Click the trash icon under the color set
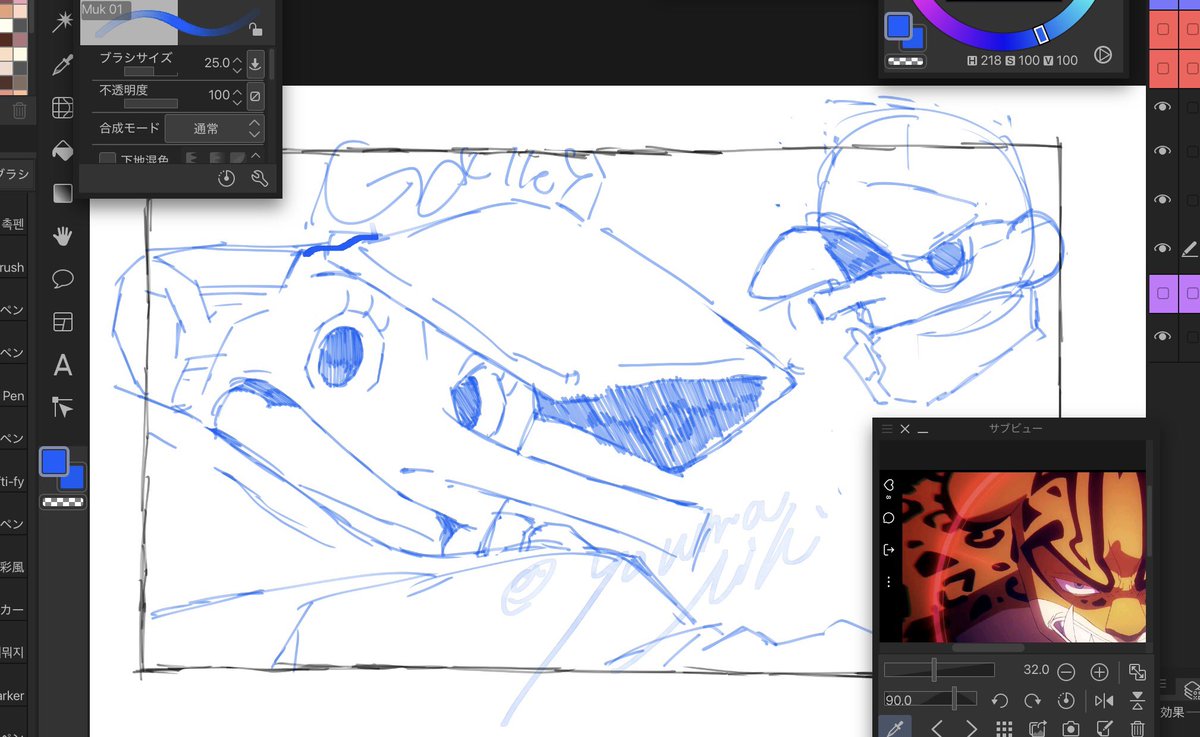This screenshot has width=1200, height=737. pyautogui.click(x=20, y=109)
